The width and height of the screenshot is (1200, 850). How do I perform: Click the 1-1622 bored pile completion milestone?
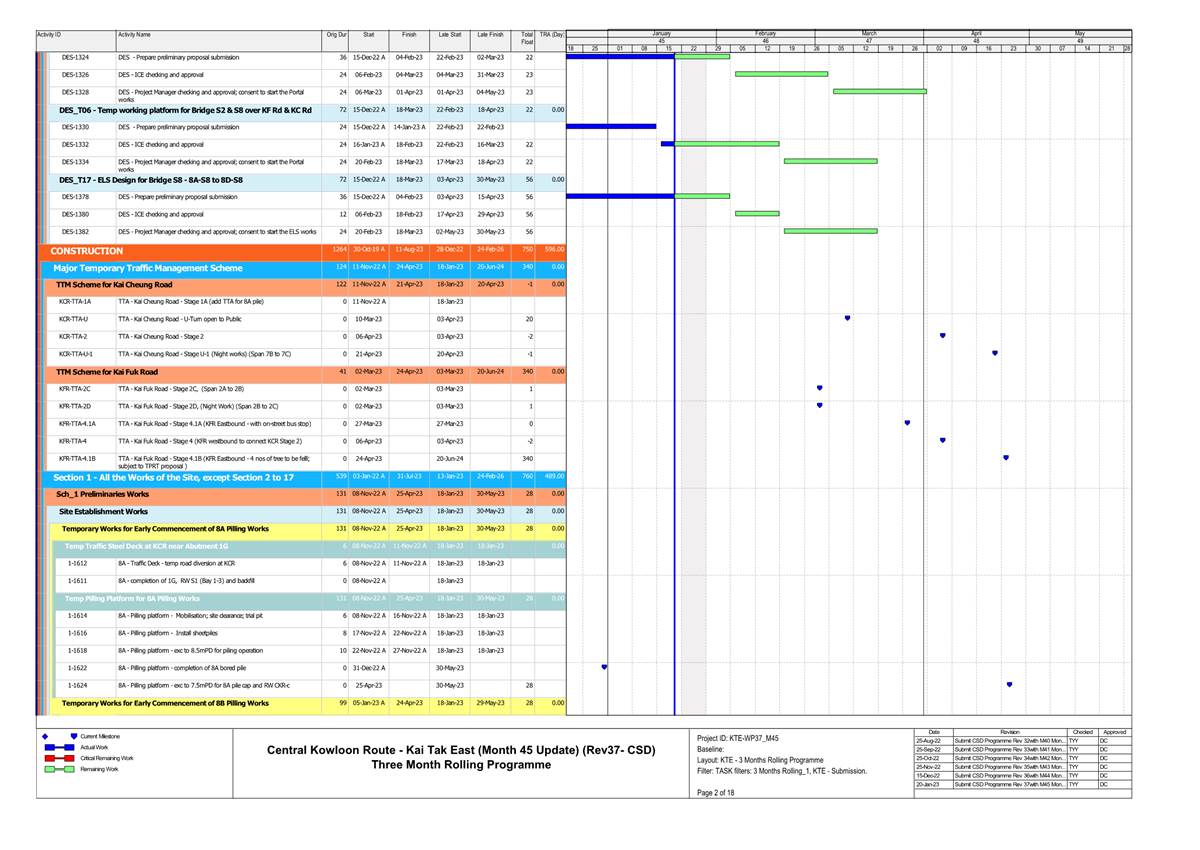(x=604, y=667)
